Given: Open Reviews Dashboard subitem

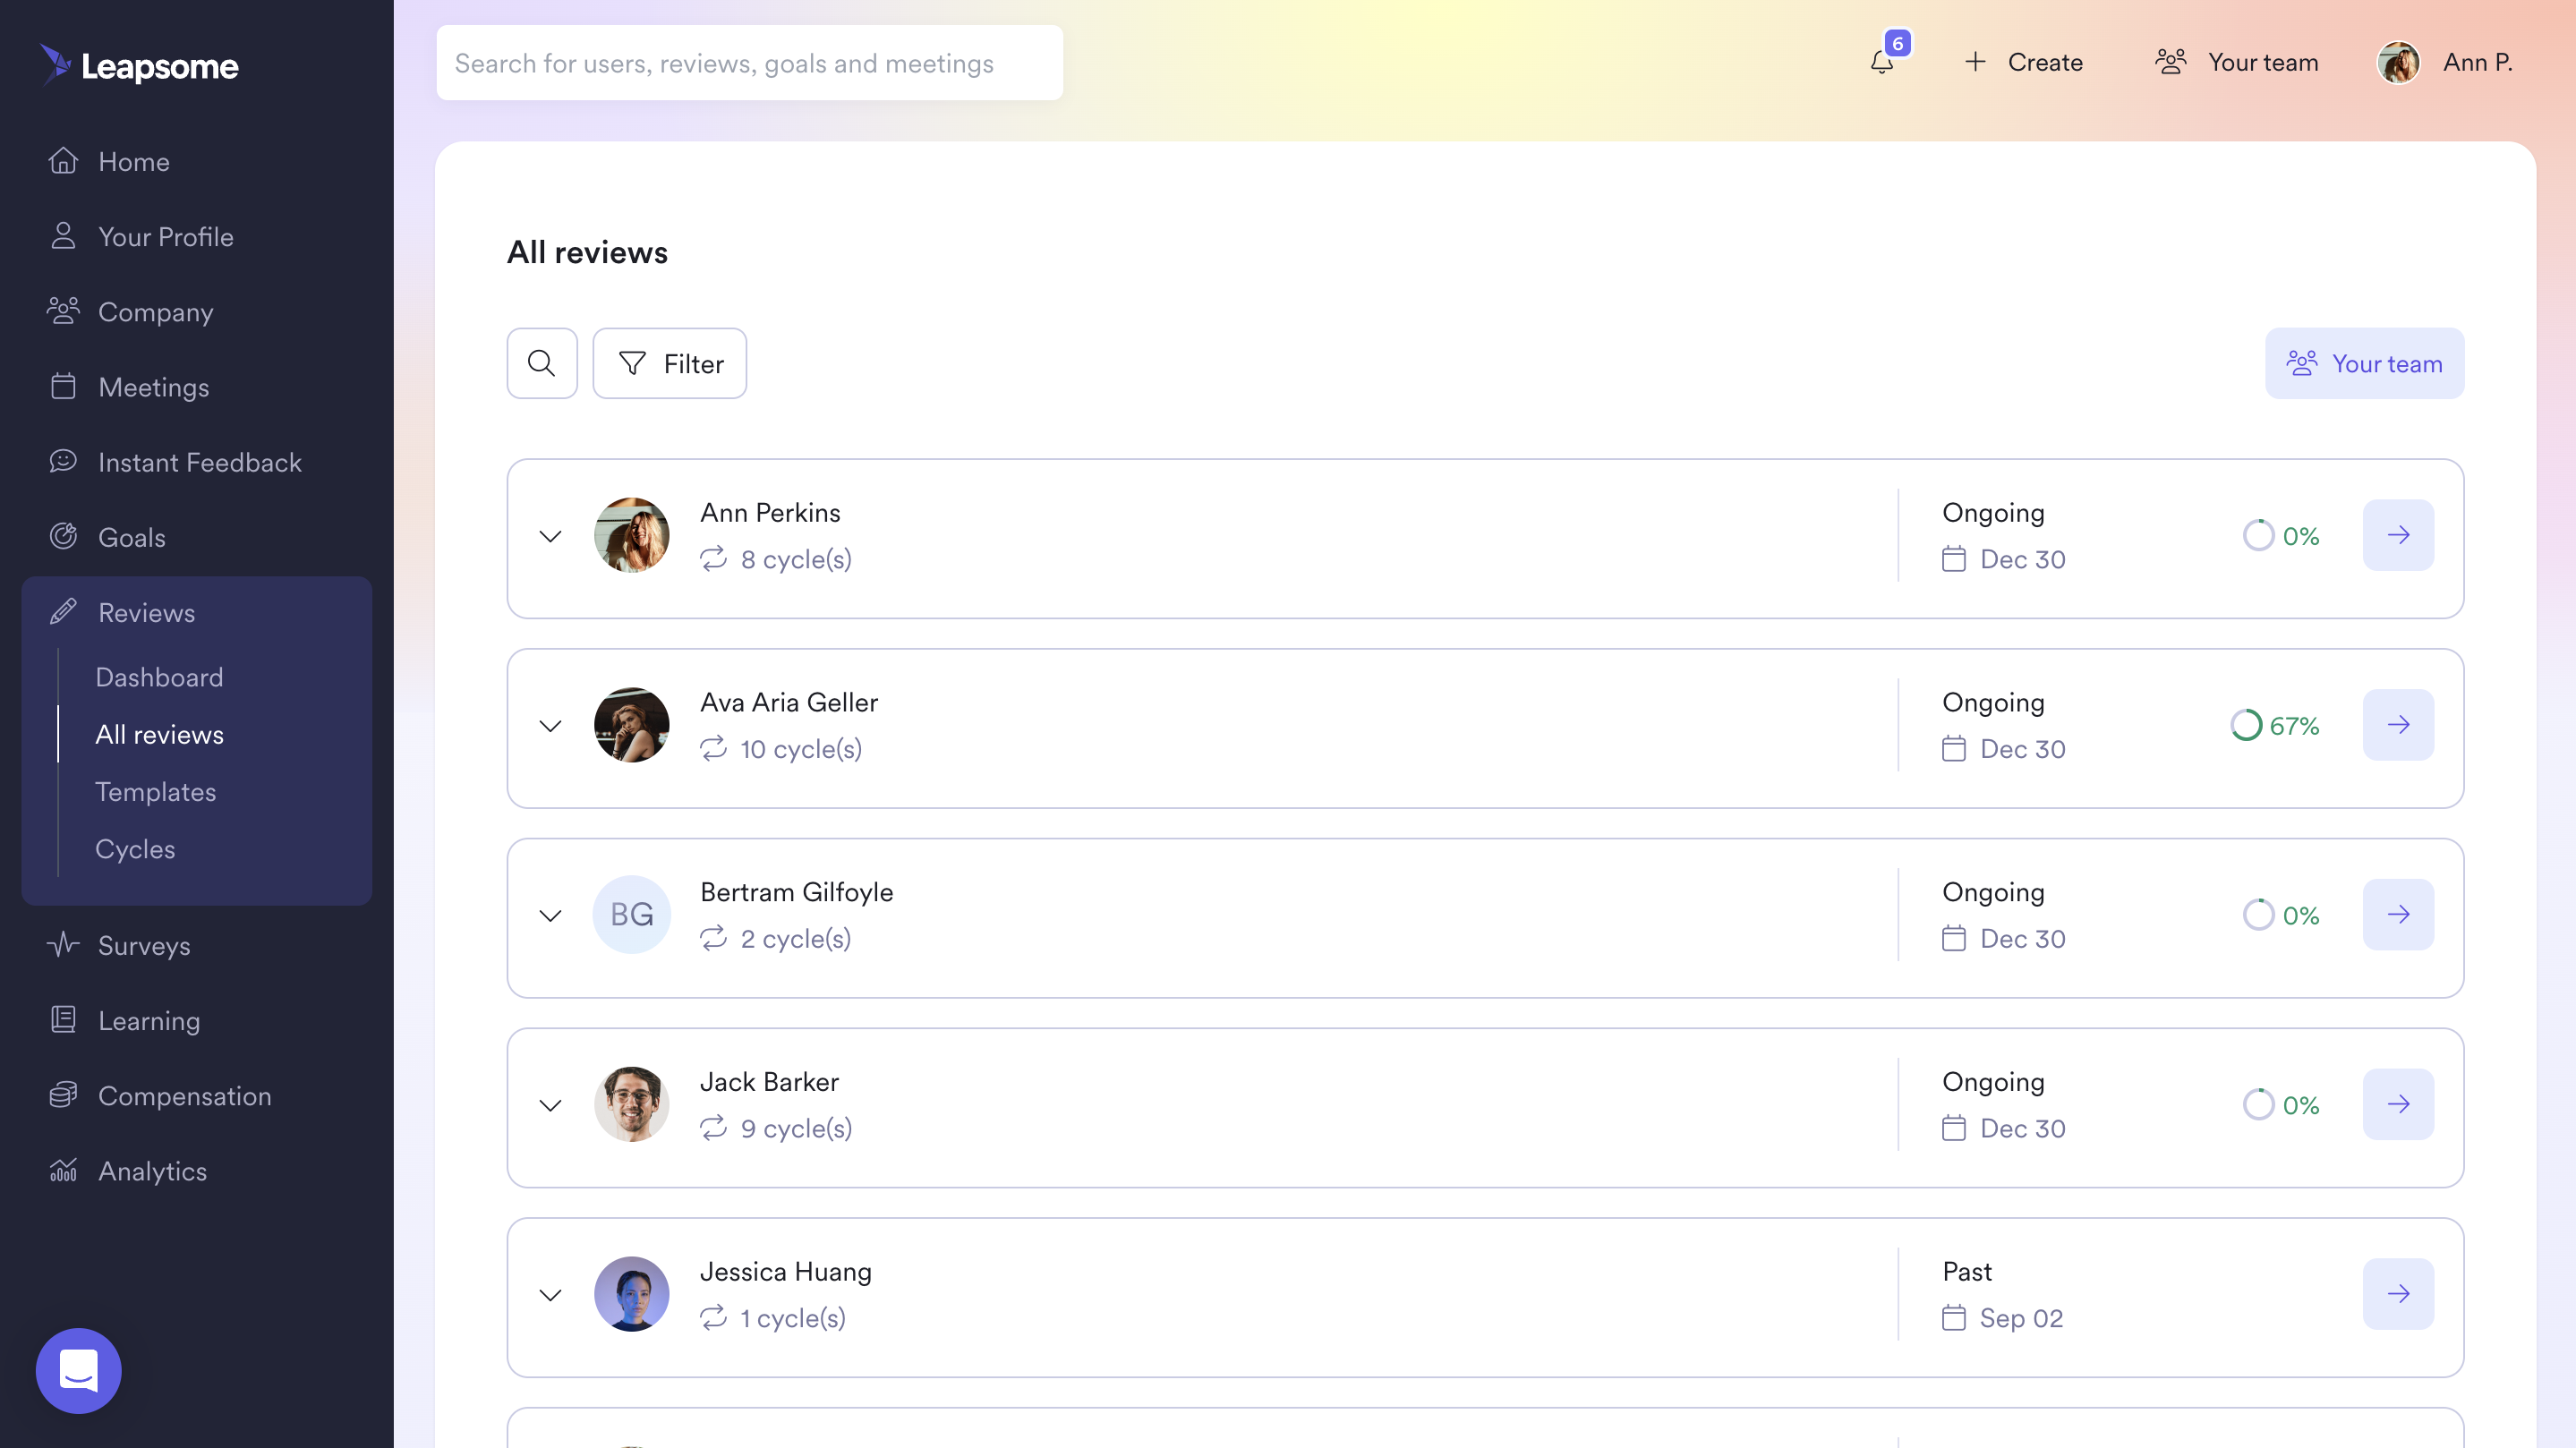Looking at the screenshot, I should coord(159,677).
